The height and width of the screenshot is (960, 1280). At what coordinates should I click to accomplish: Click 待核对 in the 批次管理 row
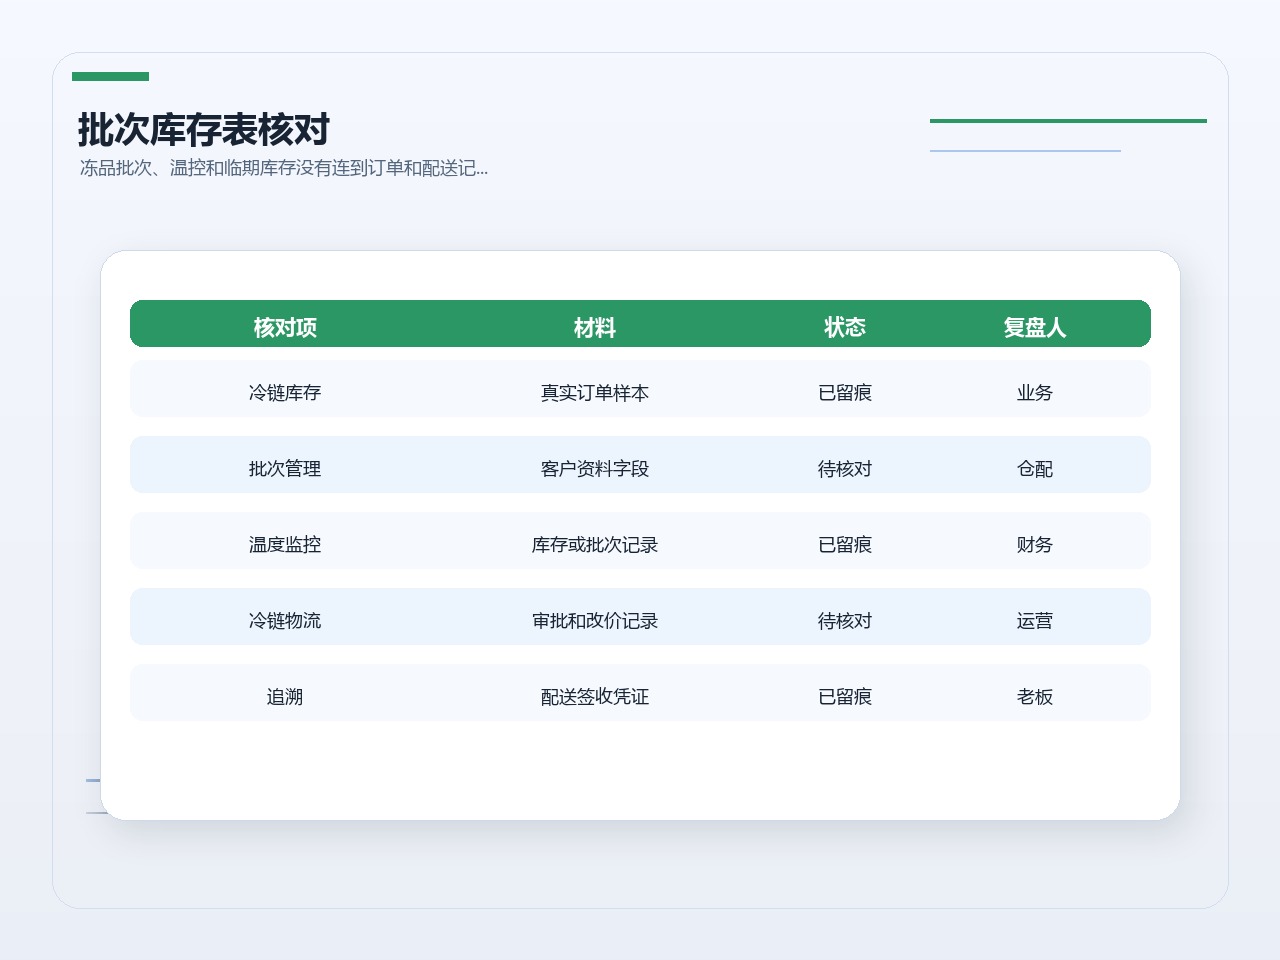pyautogui.click(x=845, y=469)
